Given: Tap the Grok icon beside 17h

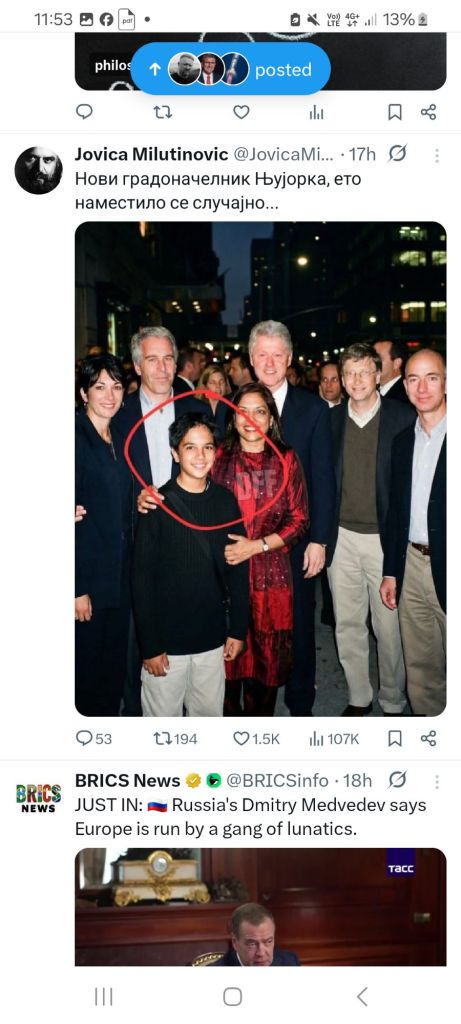Looking at the screenshot, I should tap(397, 154).
